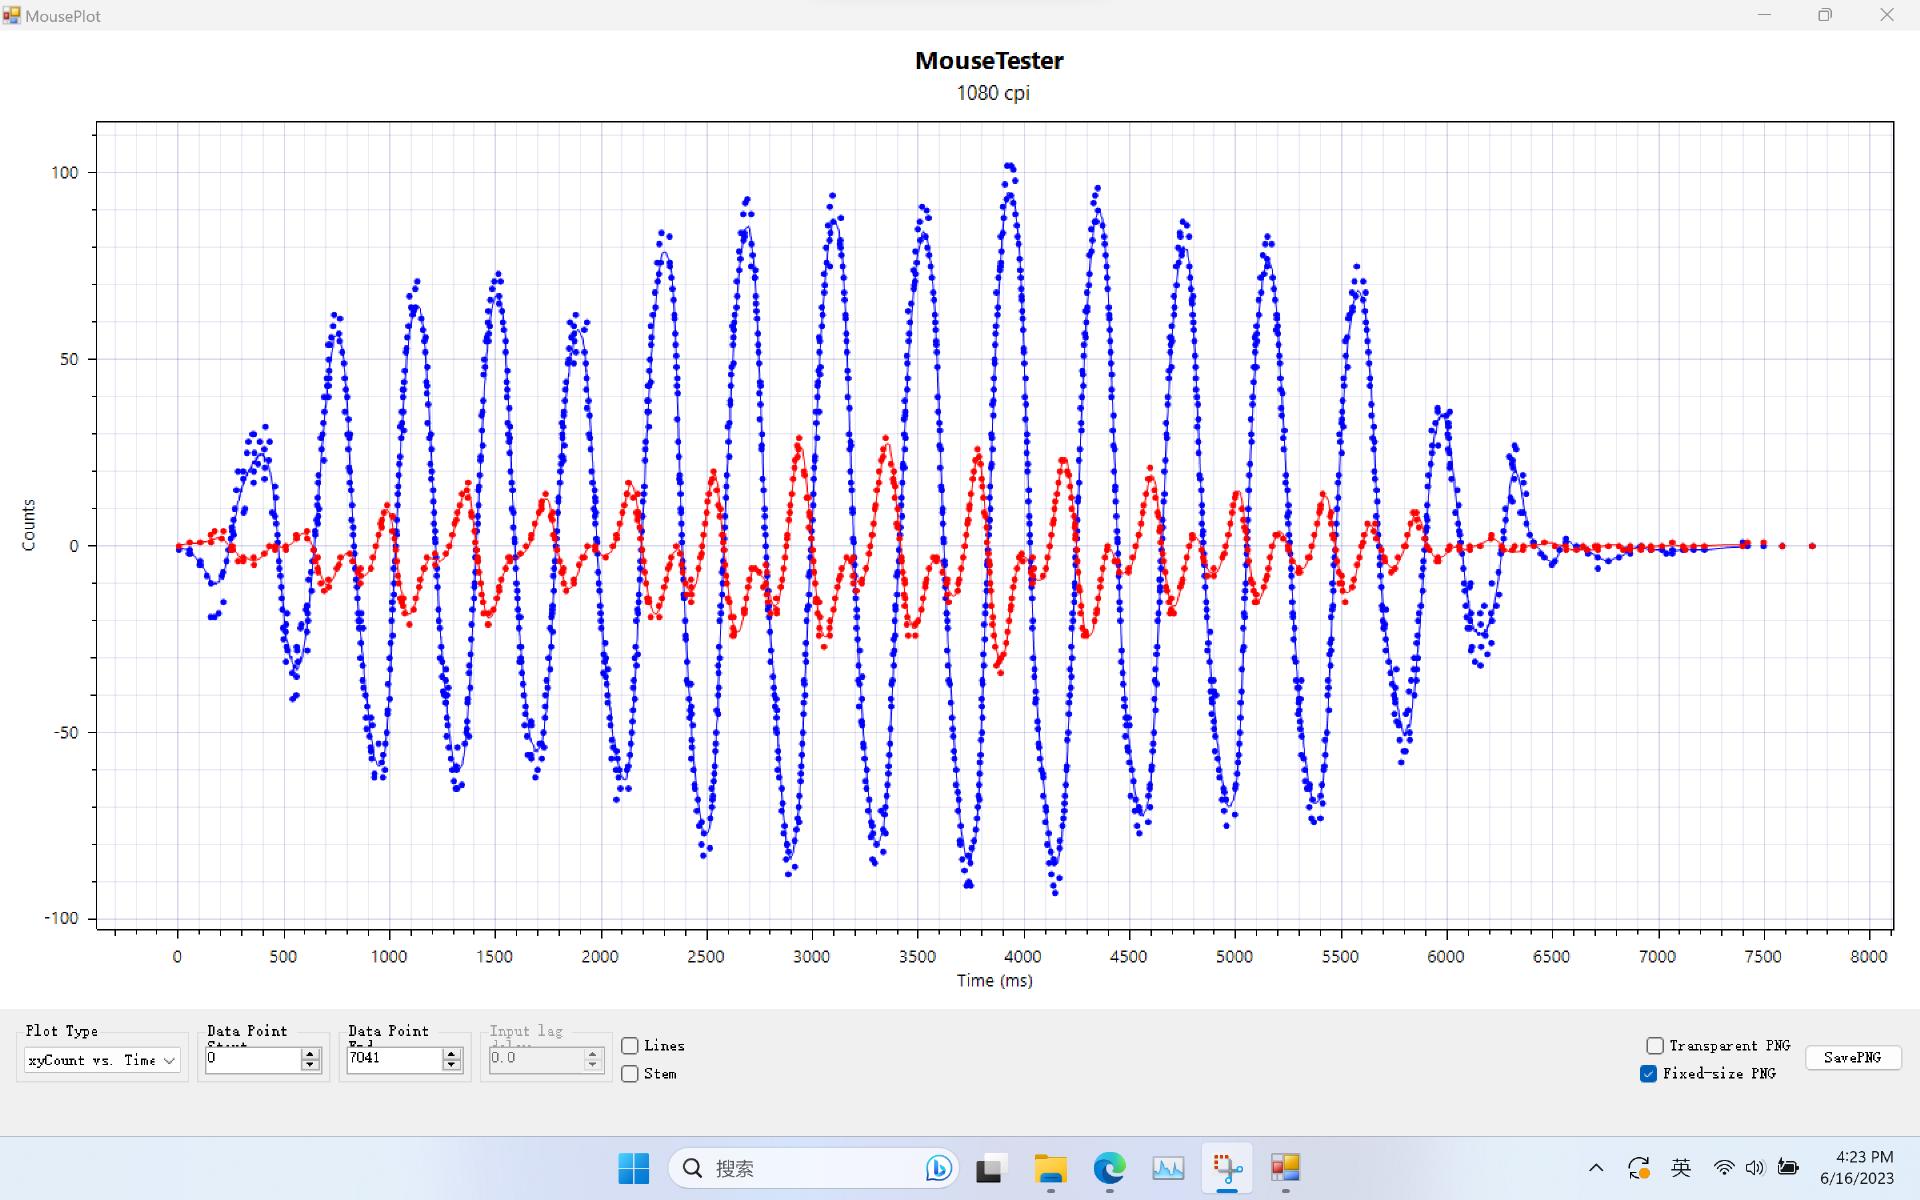The image size is (1920, 1200).
Task: Open the clock and date panel
Action: coord(1856,1168)
